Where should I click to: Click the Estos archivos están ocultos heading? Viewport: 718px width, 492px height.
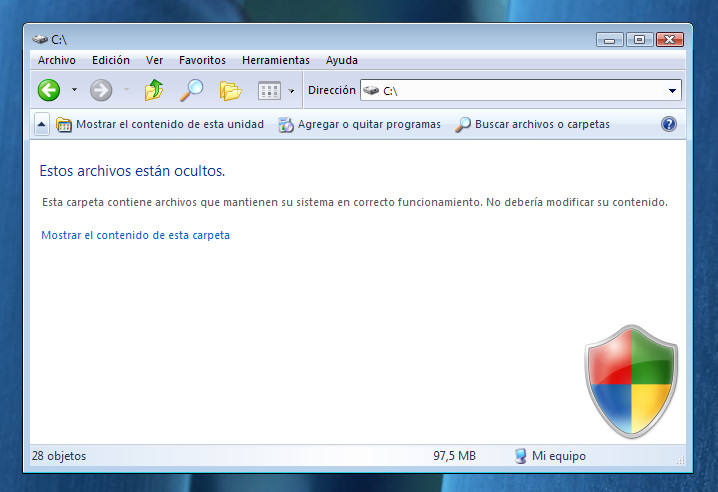pyautogui.click(x=132, y=171)
